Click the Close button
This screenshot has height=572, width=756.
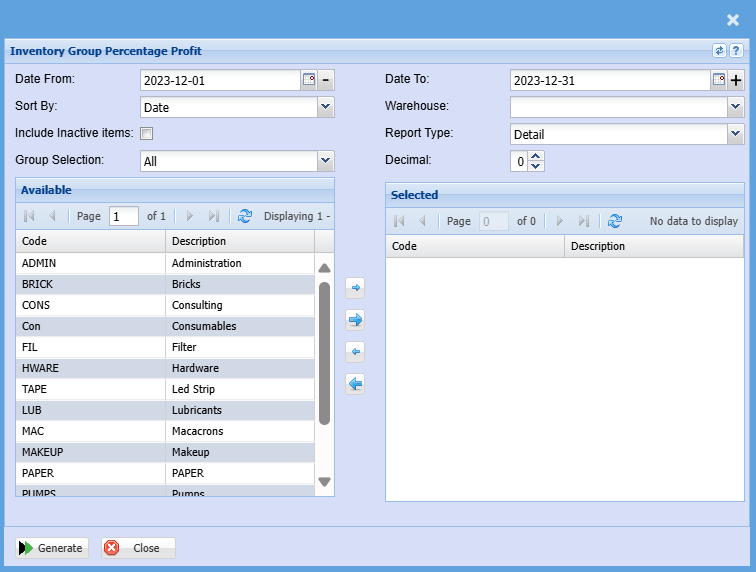[138, 548]
